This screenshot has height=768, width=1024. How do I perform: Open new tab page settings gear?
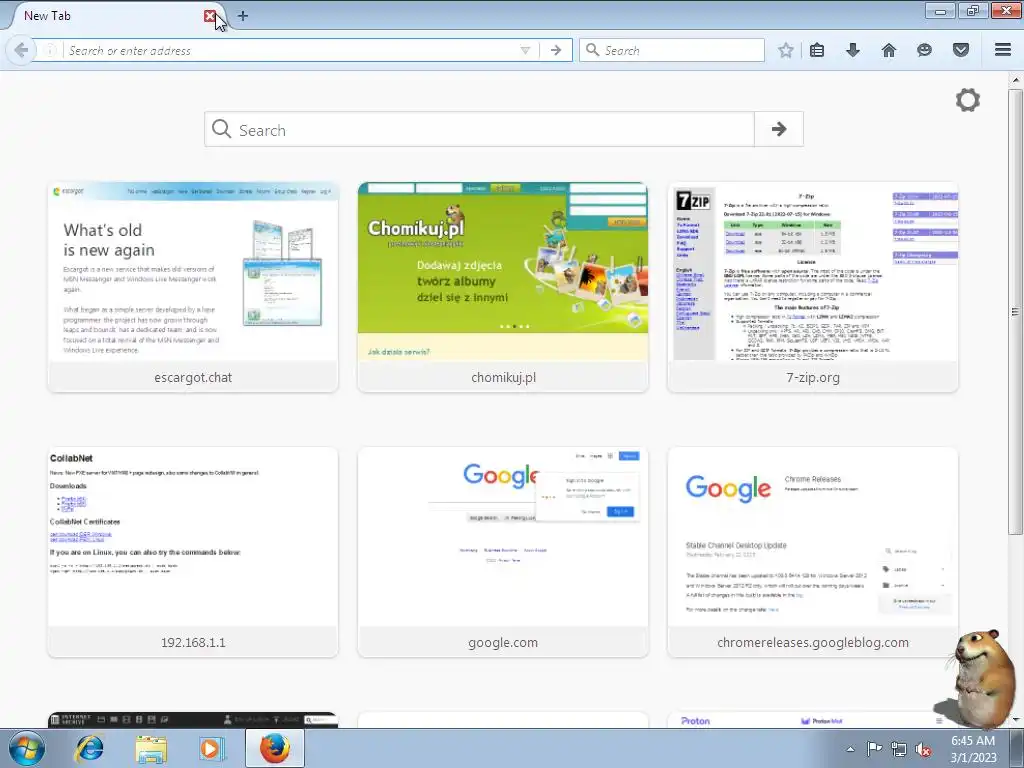[x=968, y=100]
